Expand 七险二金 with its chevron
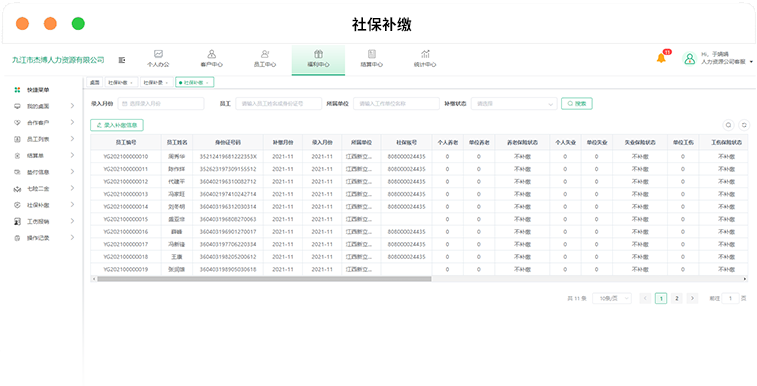Screen dimensions: 757x386 [72, 188]
